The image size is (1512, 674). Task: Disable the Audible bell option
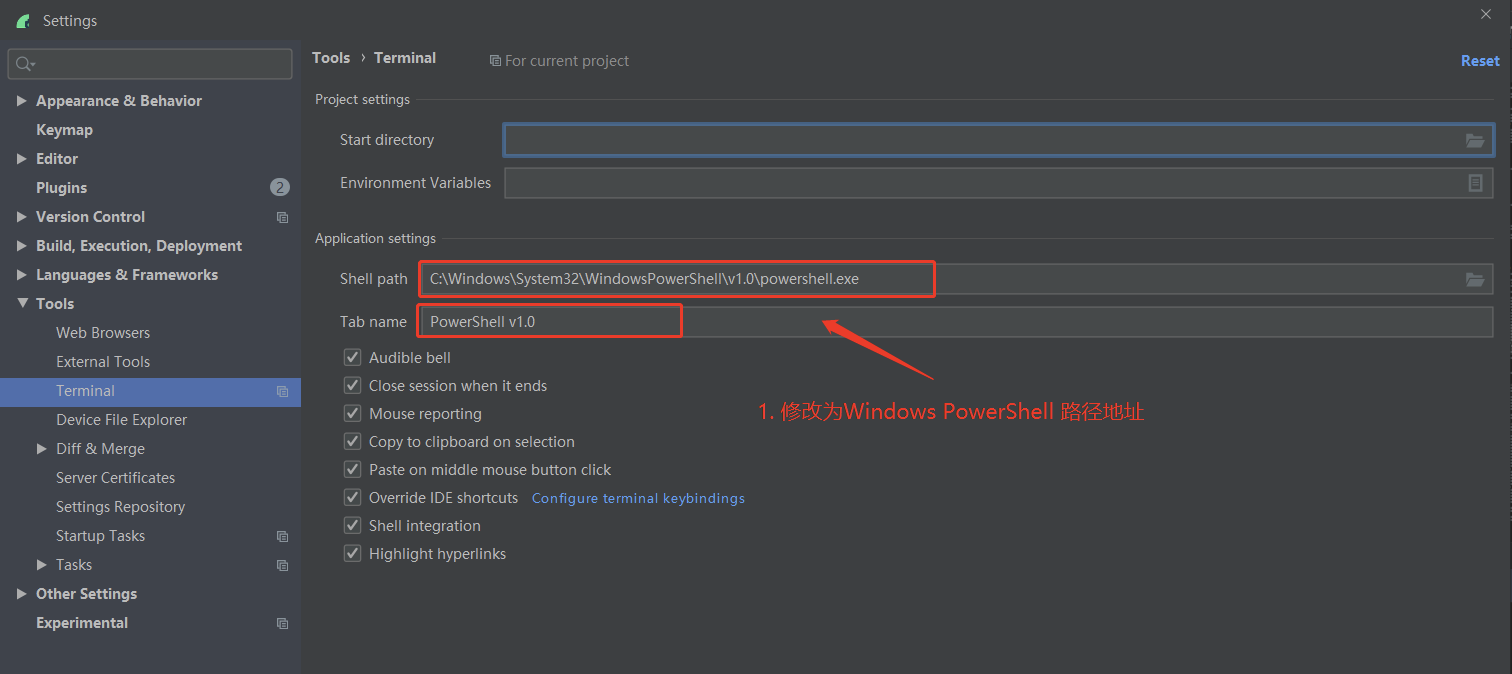pyautogui.click(x=352, y=357)
